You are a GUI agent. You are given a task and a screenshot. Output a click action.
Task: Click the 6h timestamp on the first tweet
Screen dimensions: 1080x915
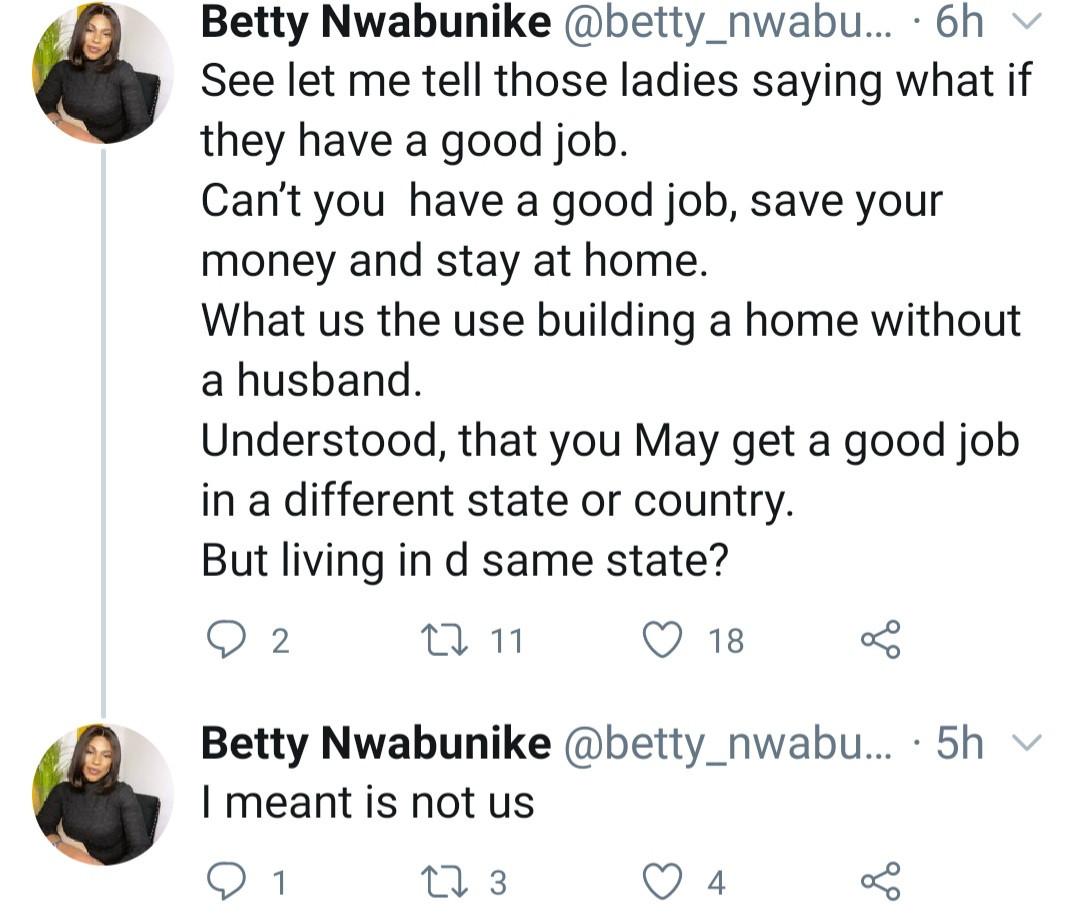tap(959, 24)
